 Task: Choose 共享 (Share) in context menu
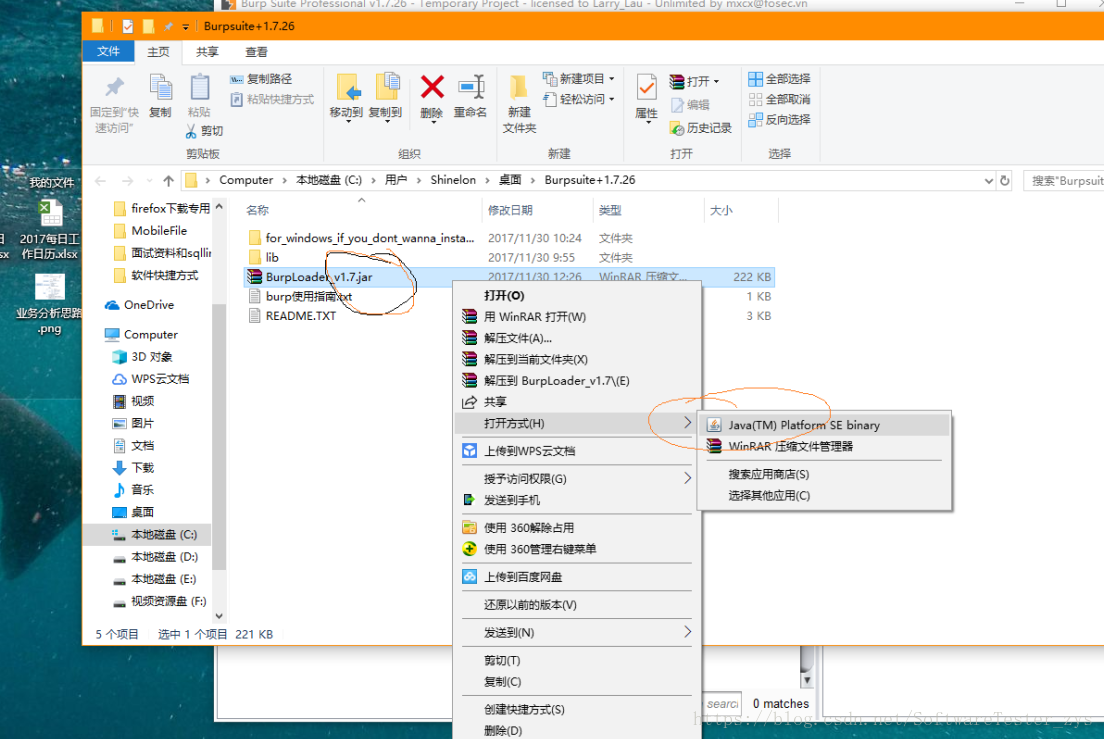tap(577, 402)
